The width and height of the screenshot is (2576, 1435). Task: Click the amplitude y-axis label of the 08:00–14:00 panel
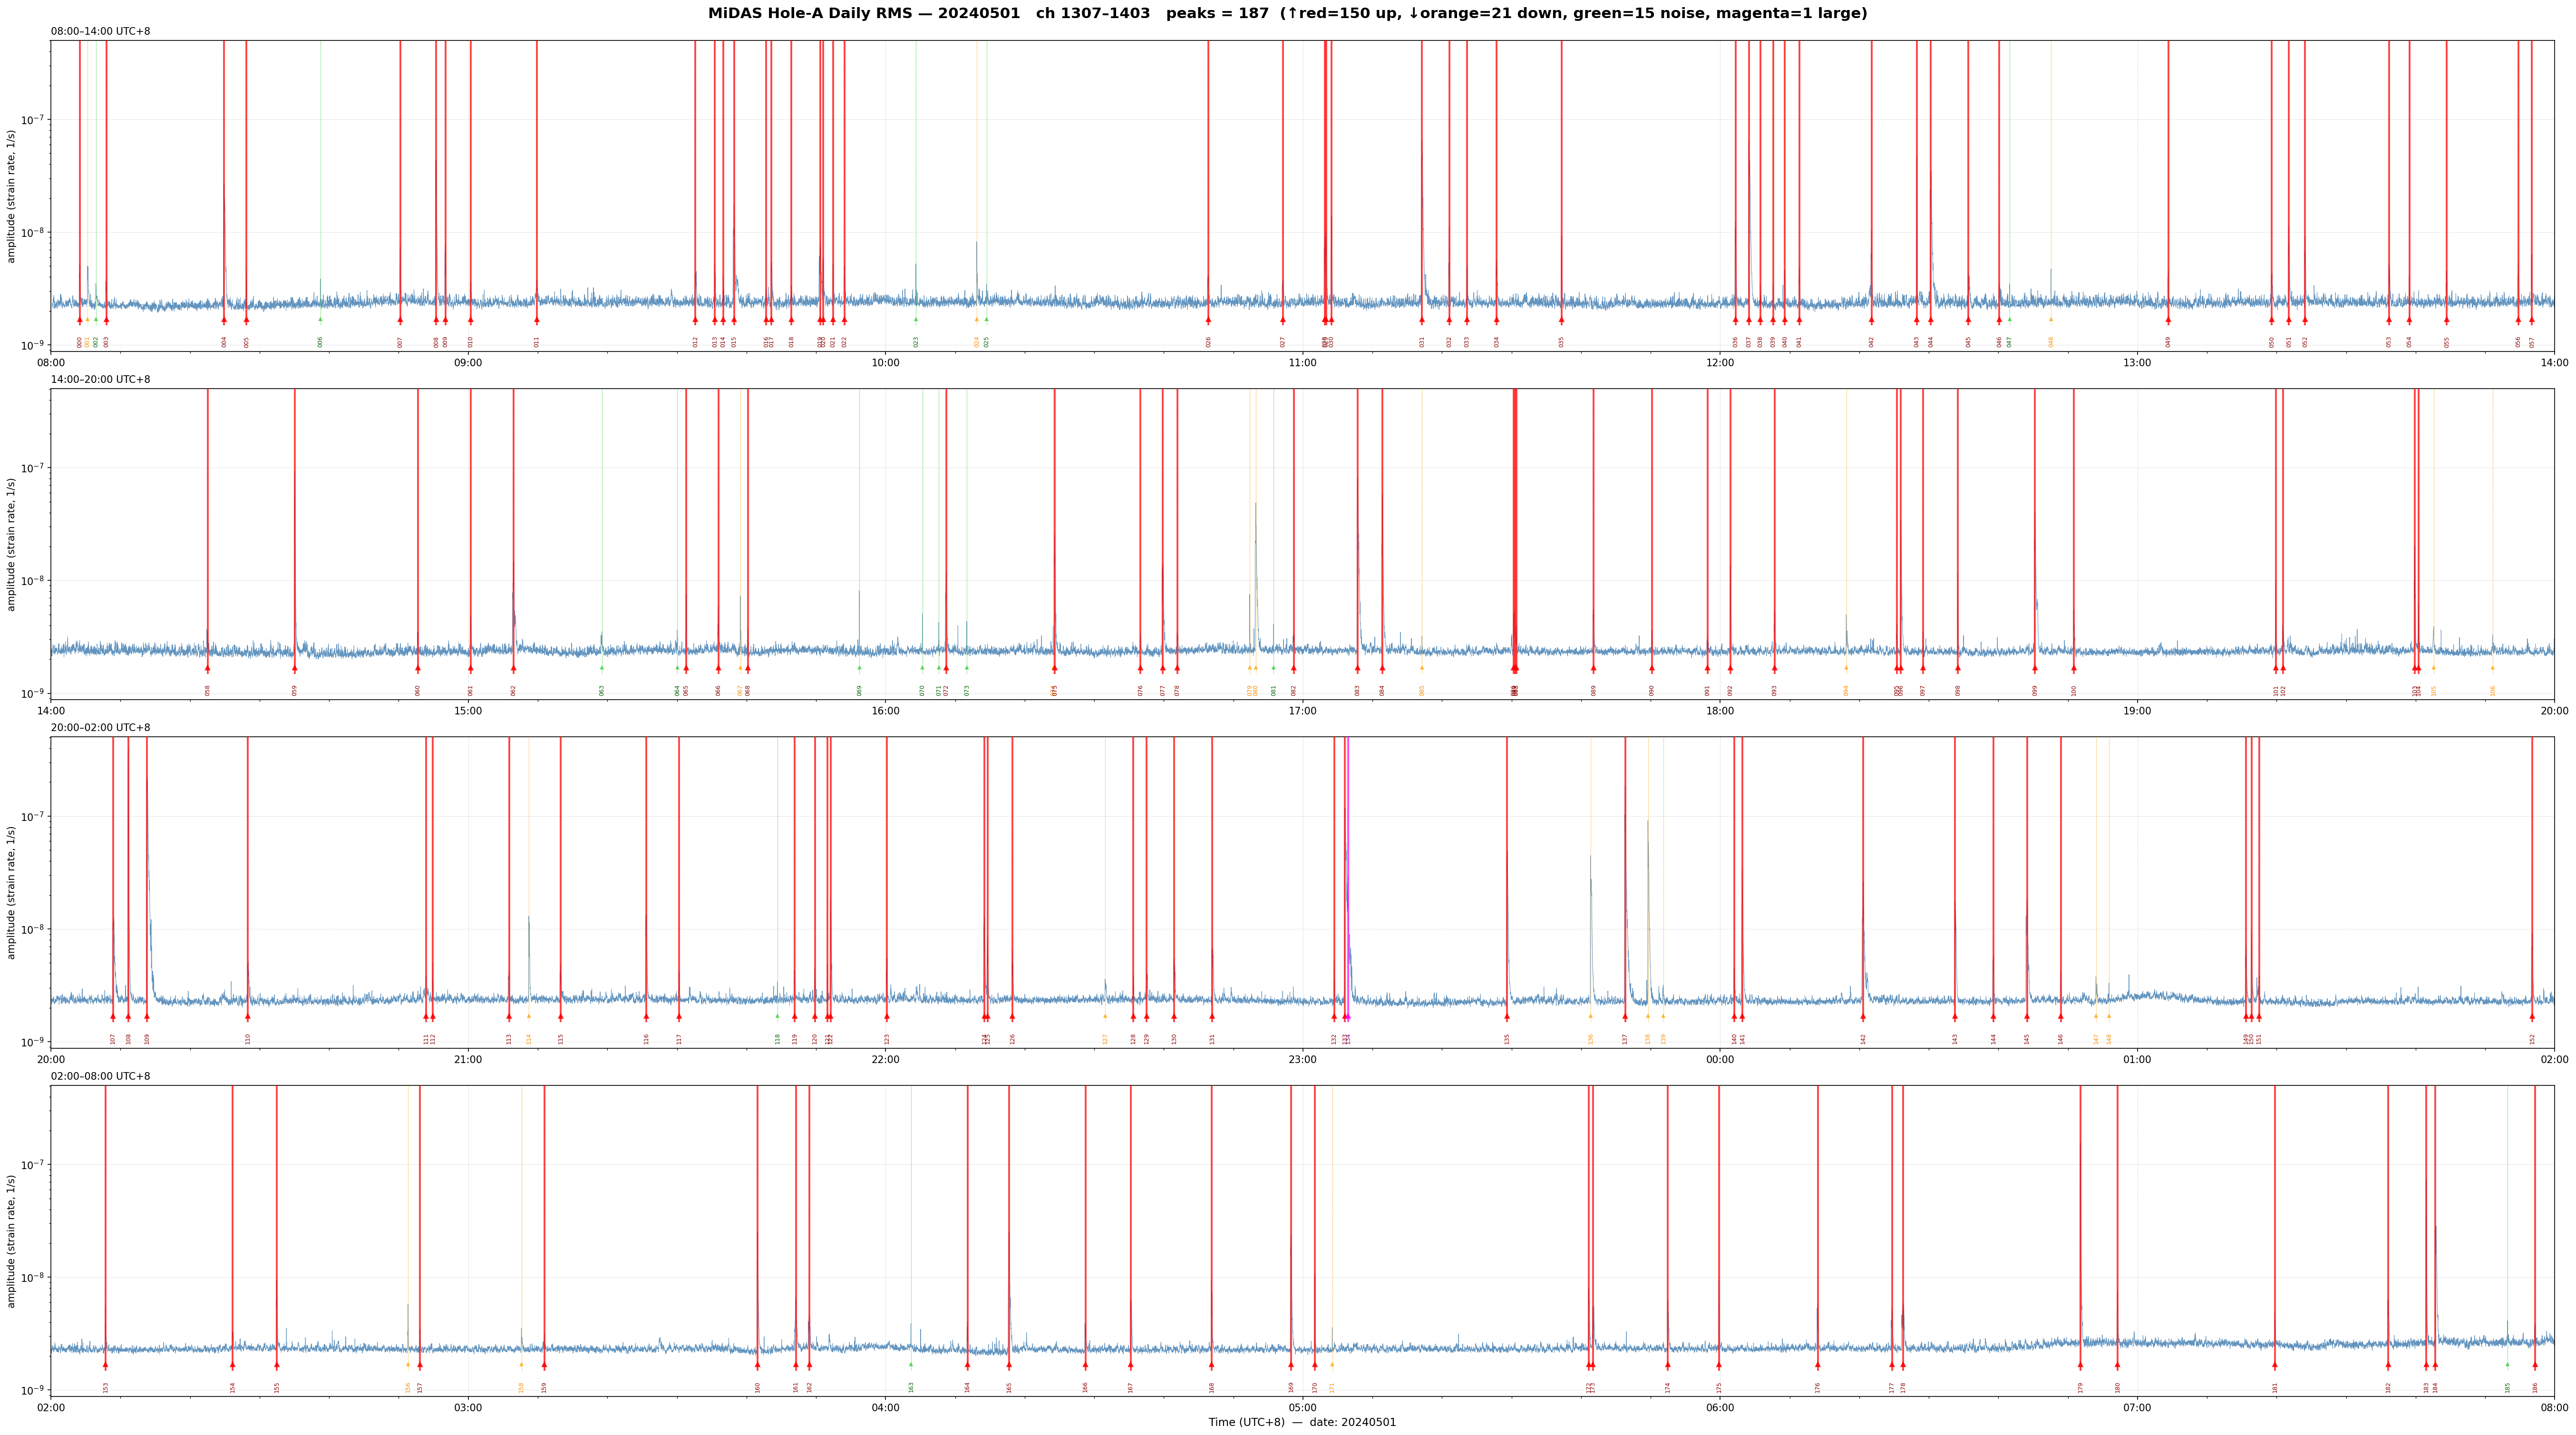point(12,196)
